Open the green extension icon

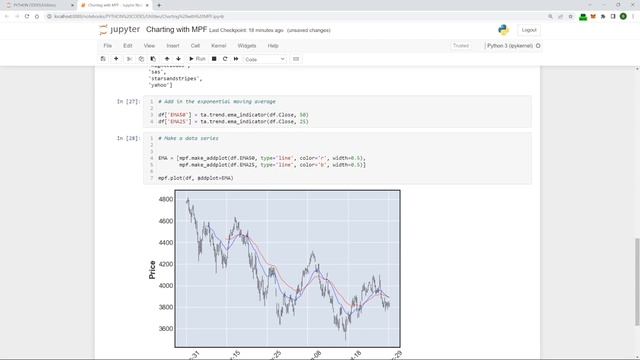(x=583, y=16)
